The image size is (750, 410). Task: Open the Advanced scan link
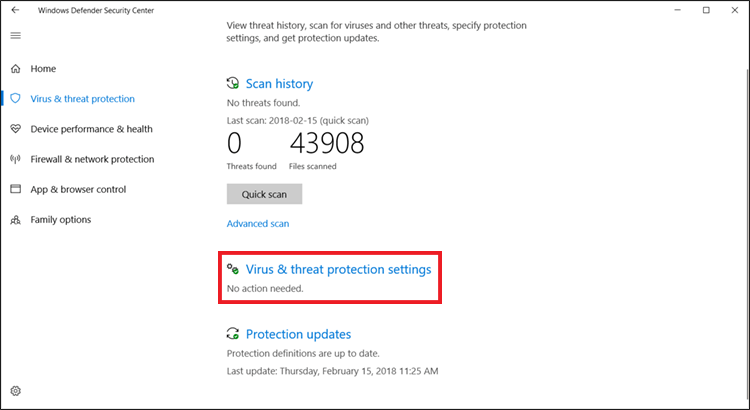258,224
